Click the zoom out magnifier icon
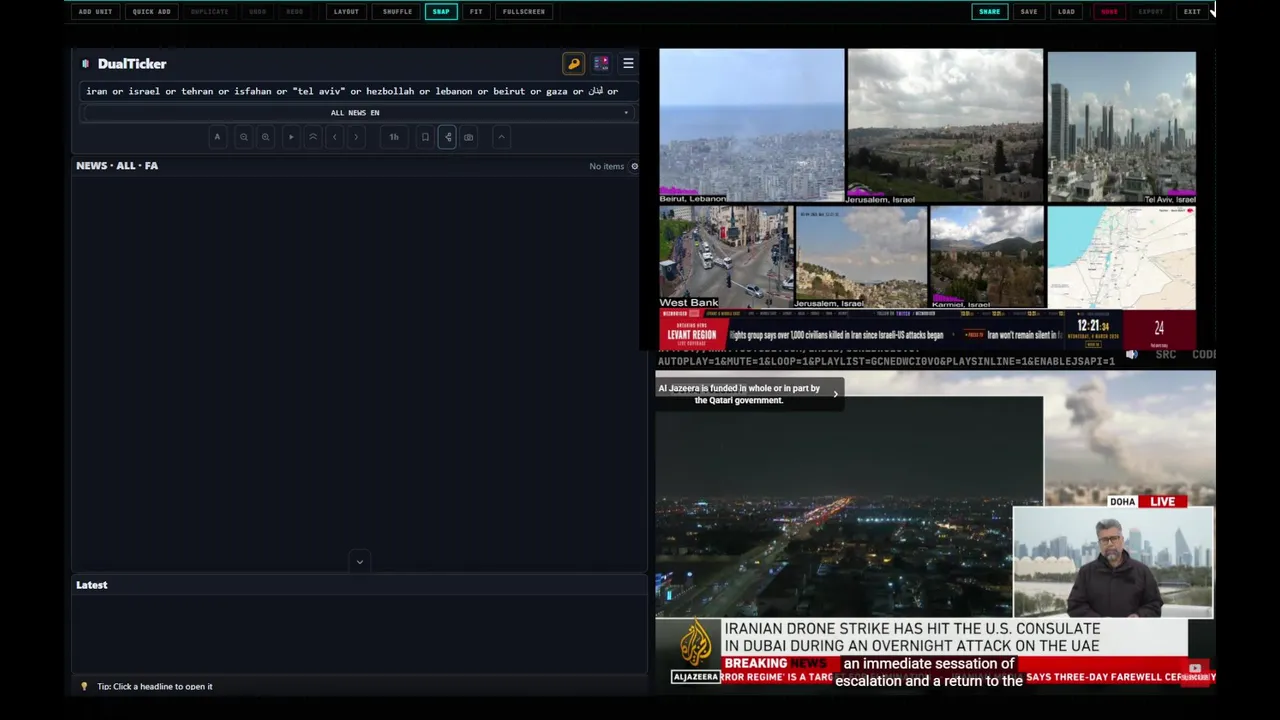 [243, 137]
